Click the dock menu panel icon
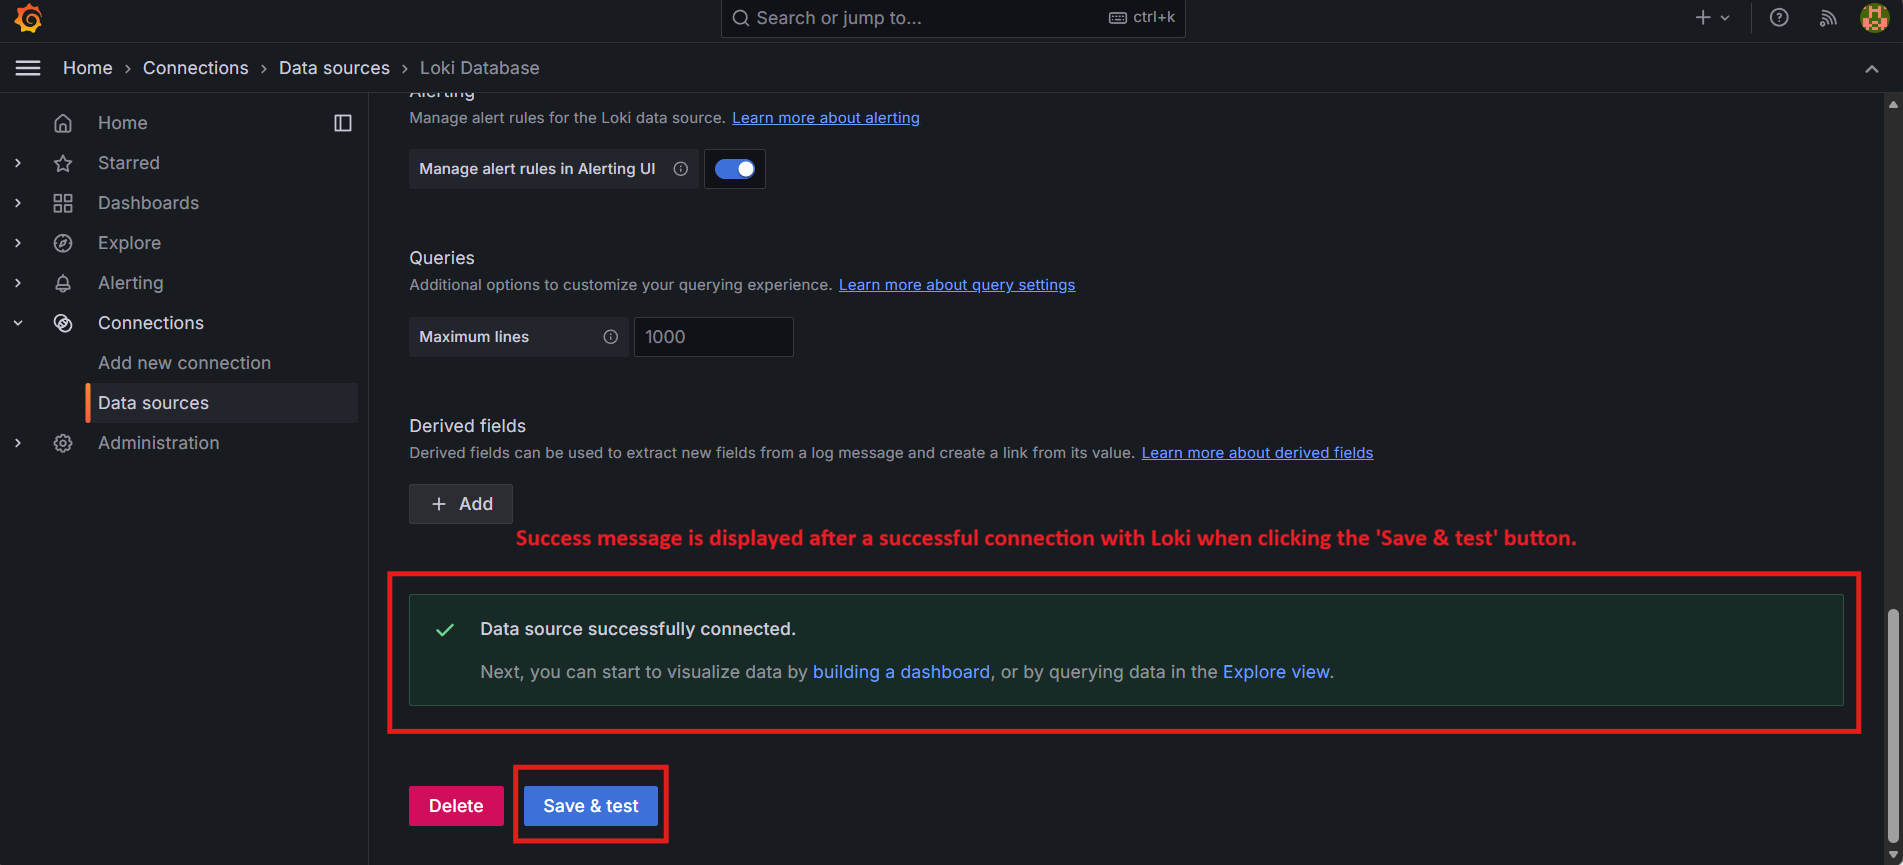Viewport: 1903px width, 865px height. 343,123
